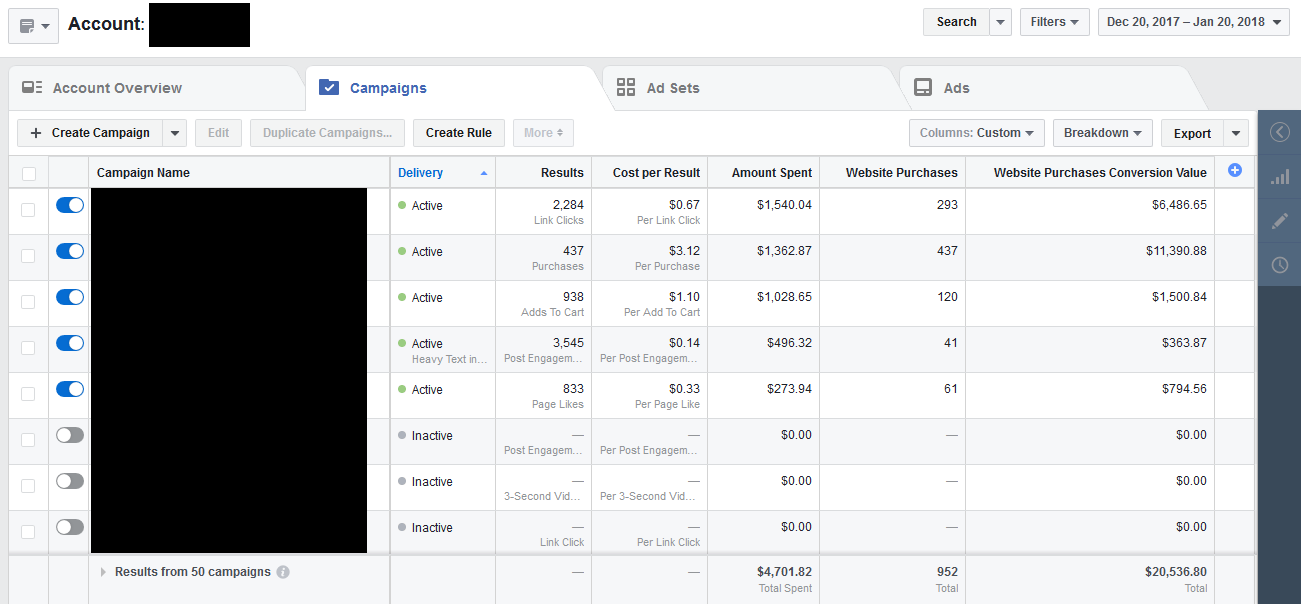The height and width of the screenshot is (604, 1301).
Task: Turn off the first active campaign toggle
Action: pyautogui.click(x=70, y=205)
